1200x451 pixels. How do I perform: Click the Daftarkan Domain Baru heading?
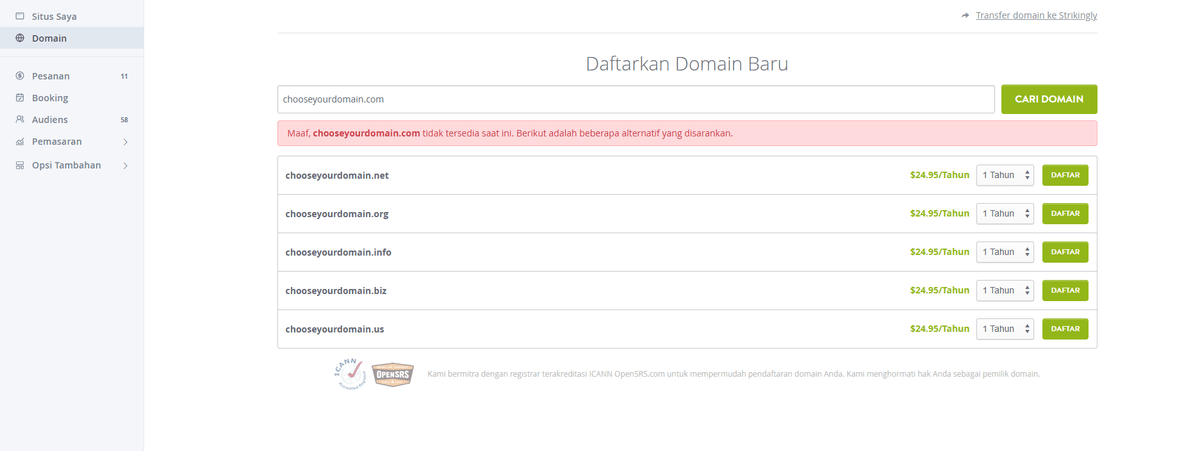point(687,64)
